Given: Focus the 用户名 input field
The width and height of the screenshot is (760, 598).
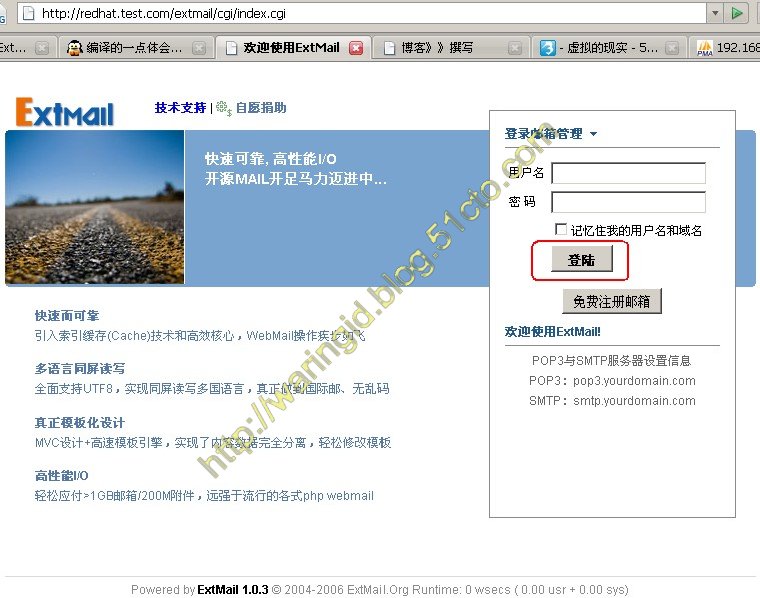Looking at the screenshot, I should click(628, 173).
